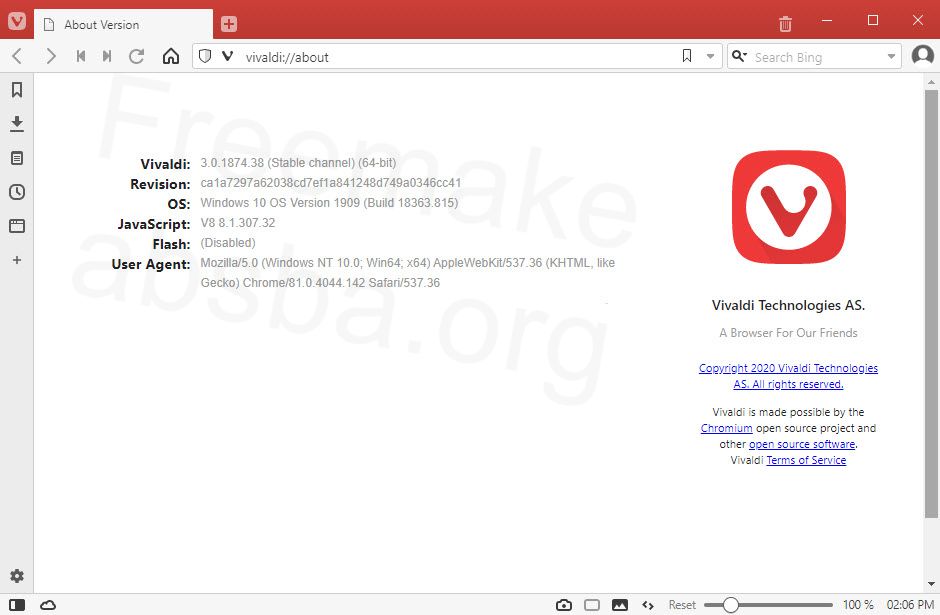
Task: Toggle tab tiling button
Action: pos(592,605)
